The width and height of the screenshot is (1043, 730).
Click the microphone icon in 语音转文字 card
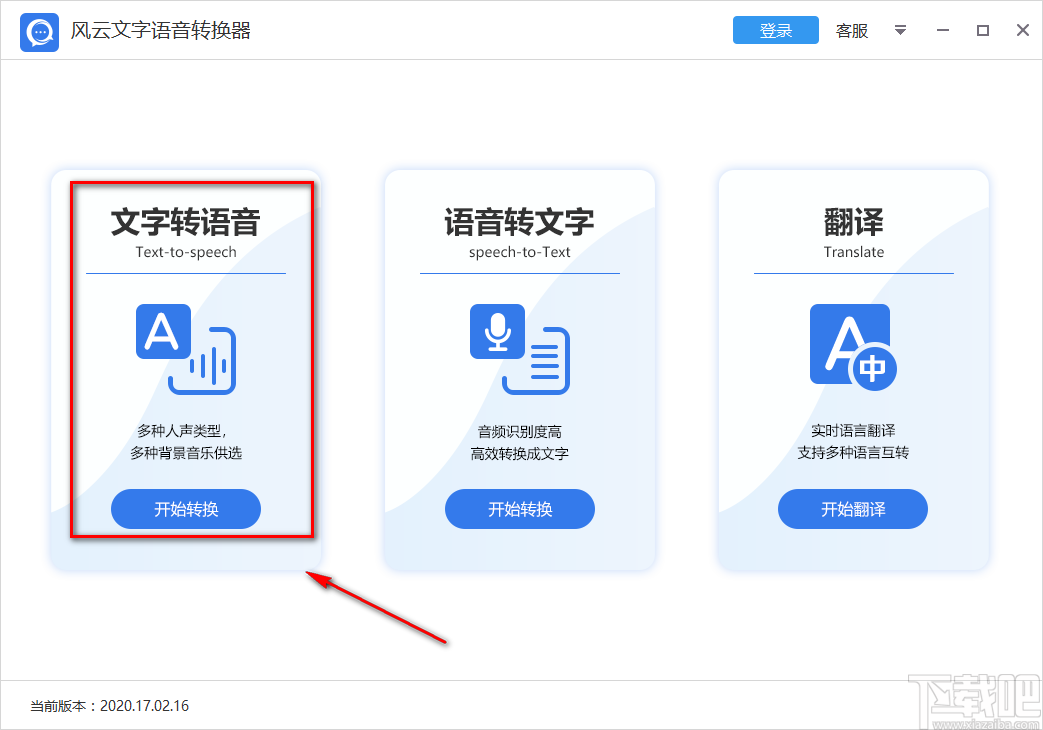(500, 332)
